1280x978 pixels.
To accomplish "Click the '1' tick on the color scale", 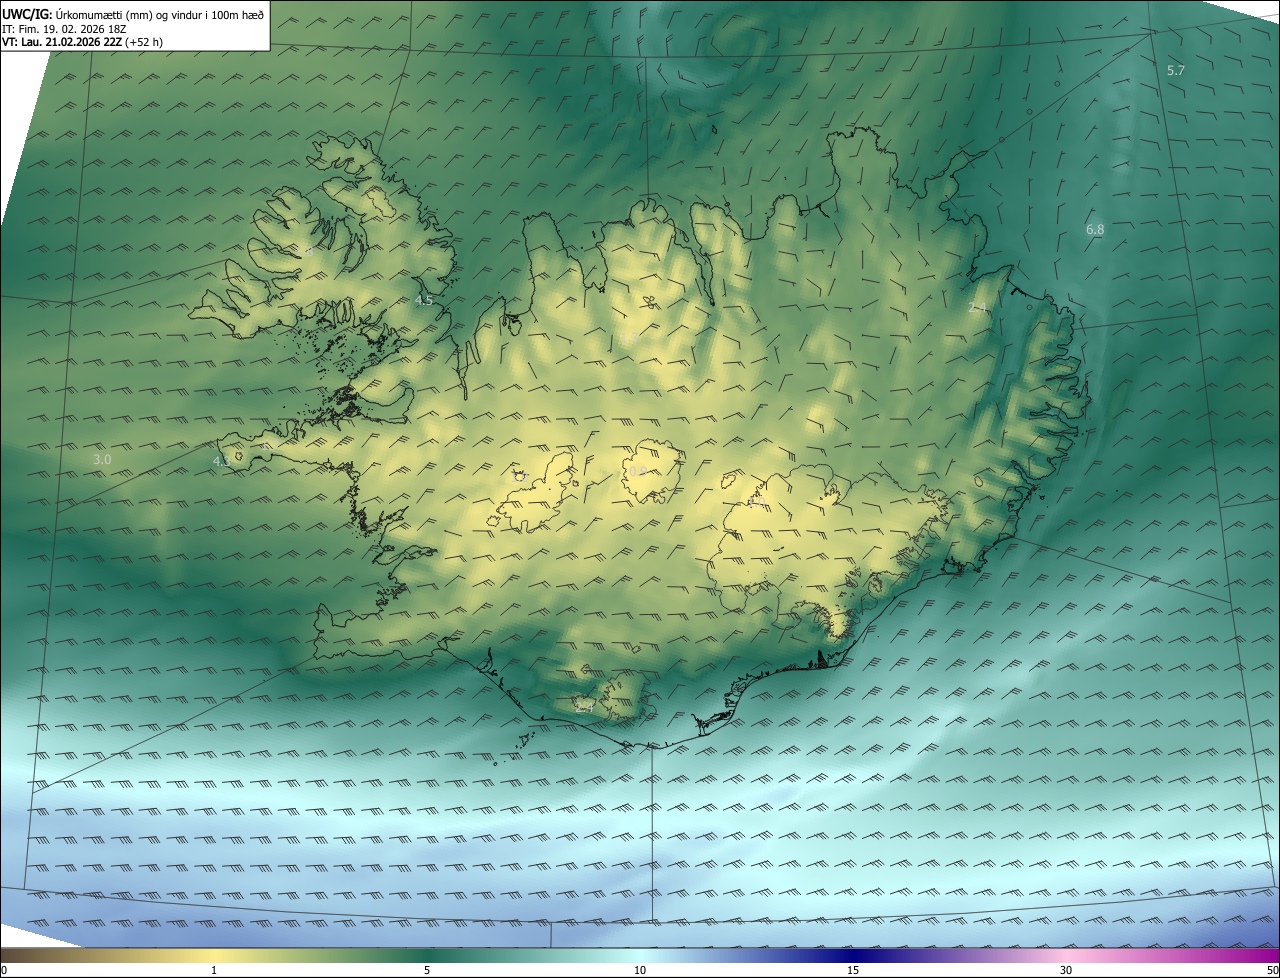I will click(x=214, y=970).
